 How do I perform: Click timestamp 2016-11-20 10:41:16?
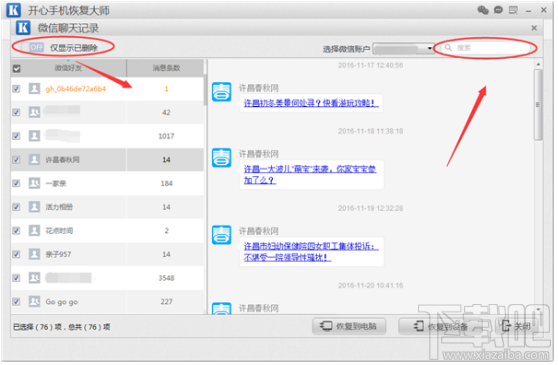pyautogui.click(x=370, y=285)
